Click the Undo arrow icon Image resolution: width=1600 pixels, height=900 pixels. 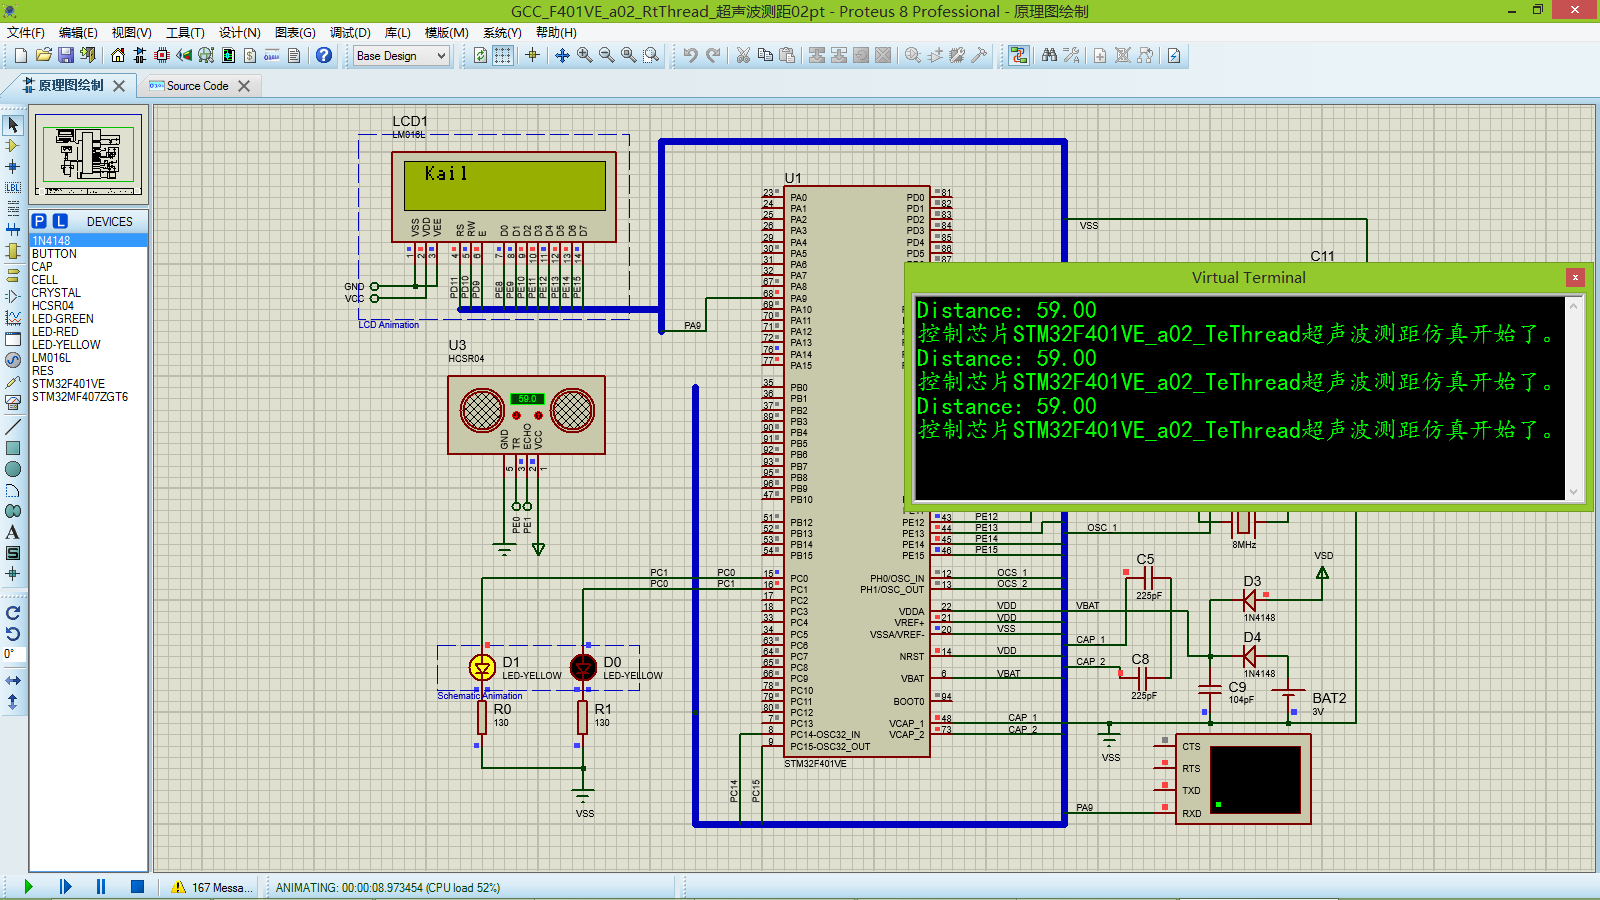point(690,55)
